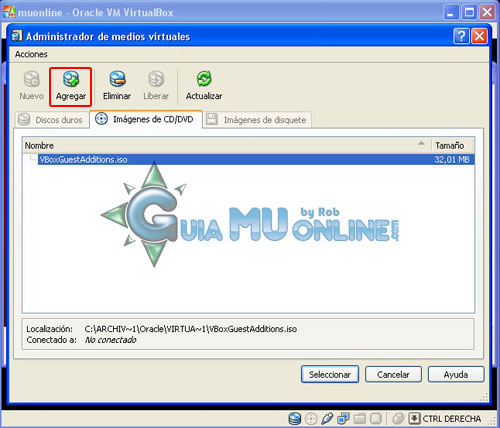Click the 32,01 MB size value
The width and height of the screenshot is (500, 428).
[x=452, y=159]
